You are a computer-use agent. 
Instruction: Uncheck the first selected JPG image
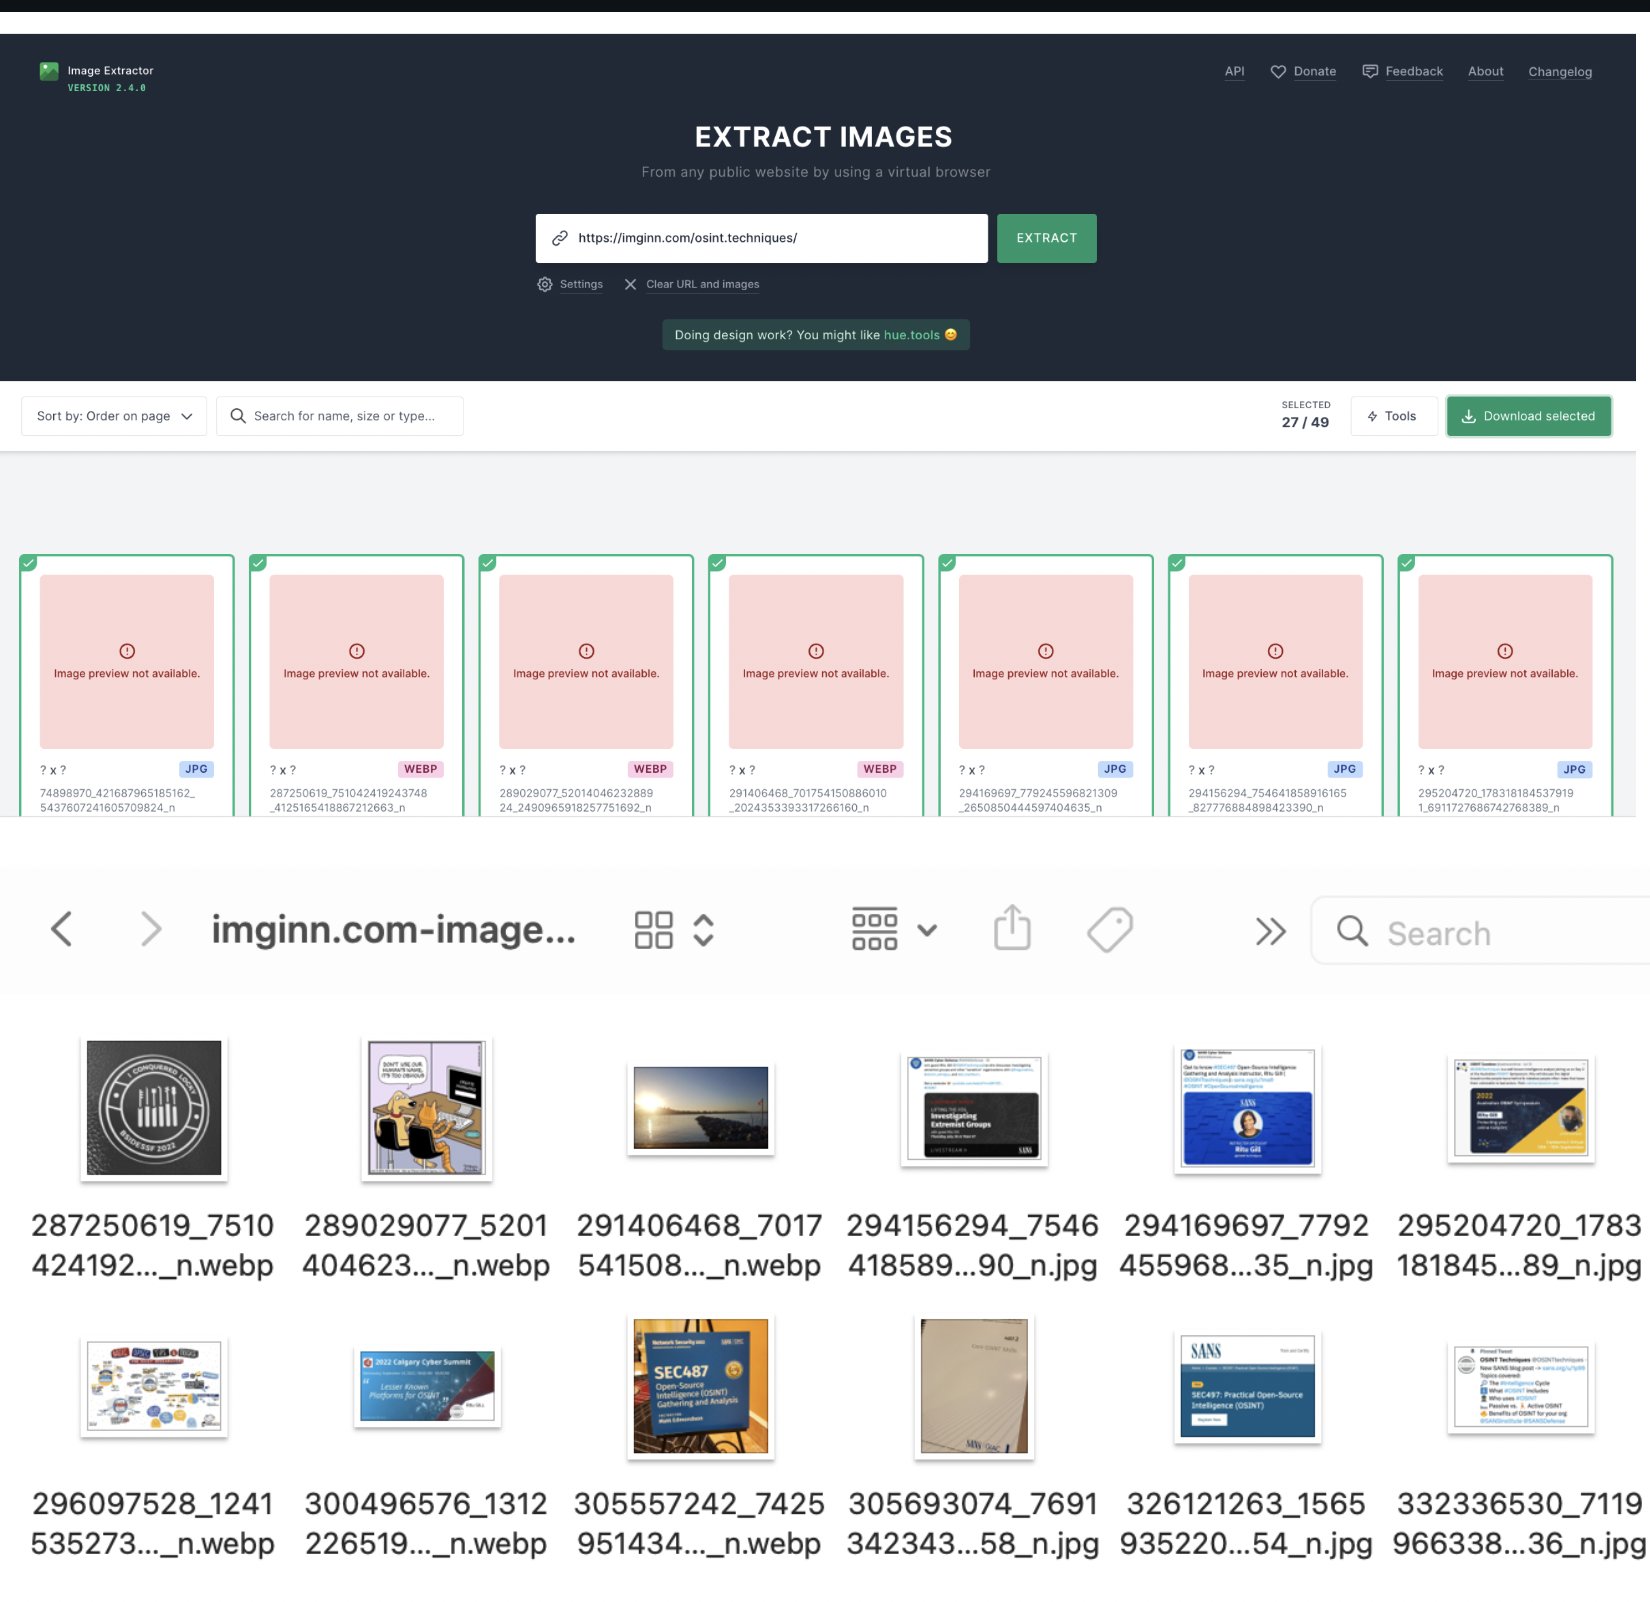(29, 563)
